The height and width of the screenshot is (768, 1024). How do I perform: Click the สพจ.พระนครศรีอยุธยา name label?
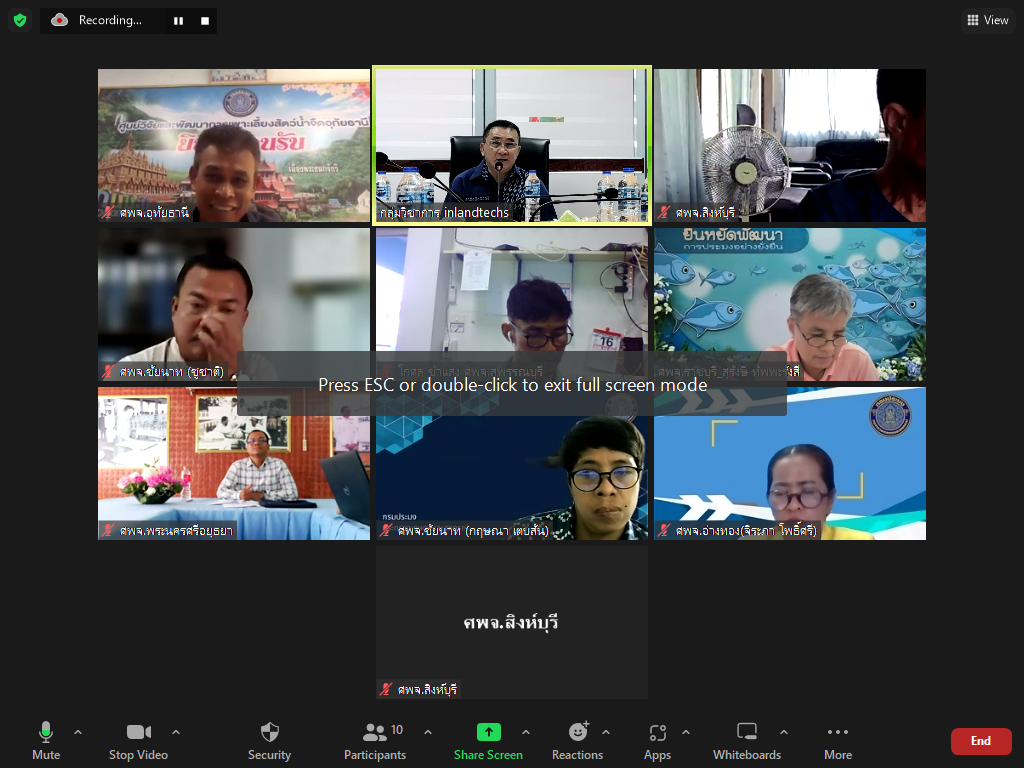pos(176,530)
